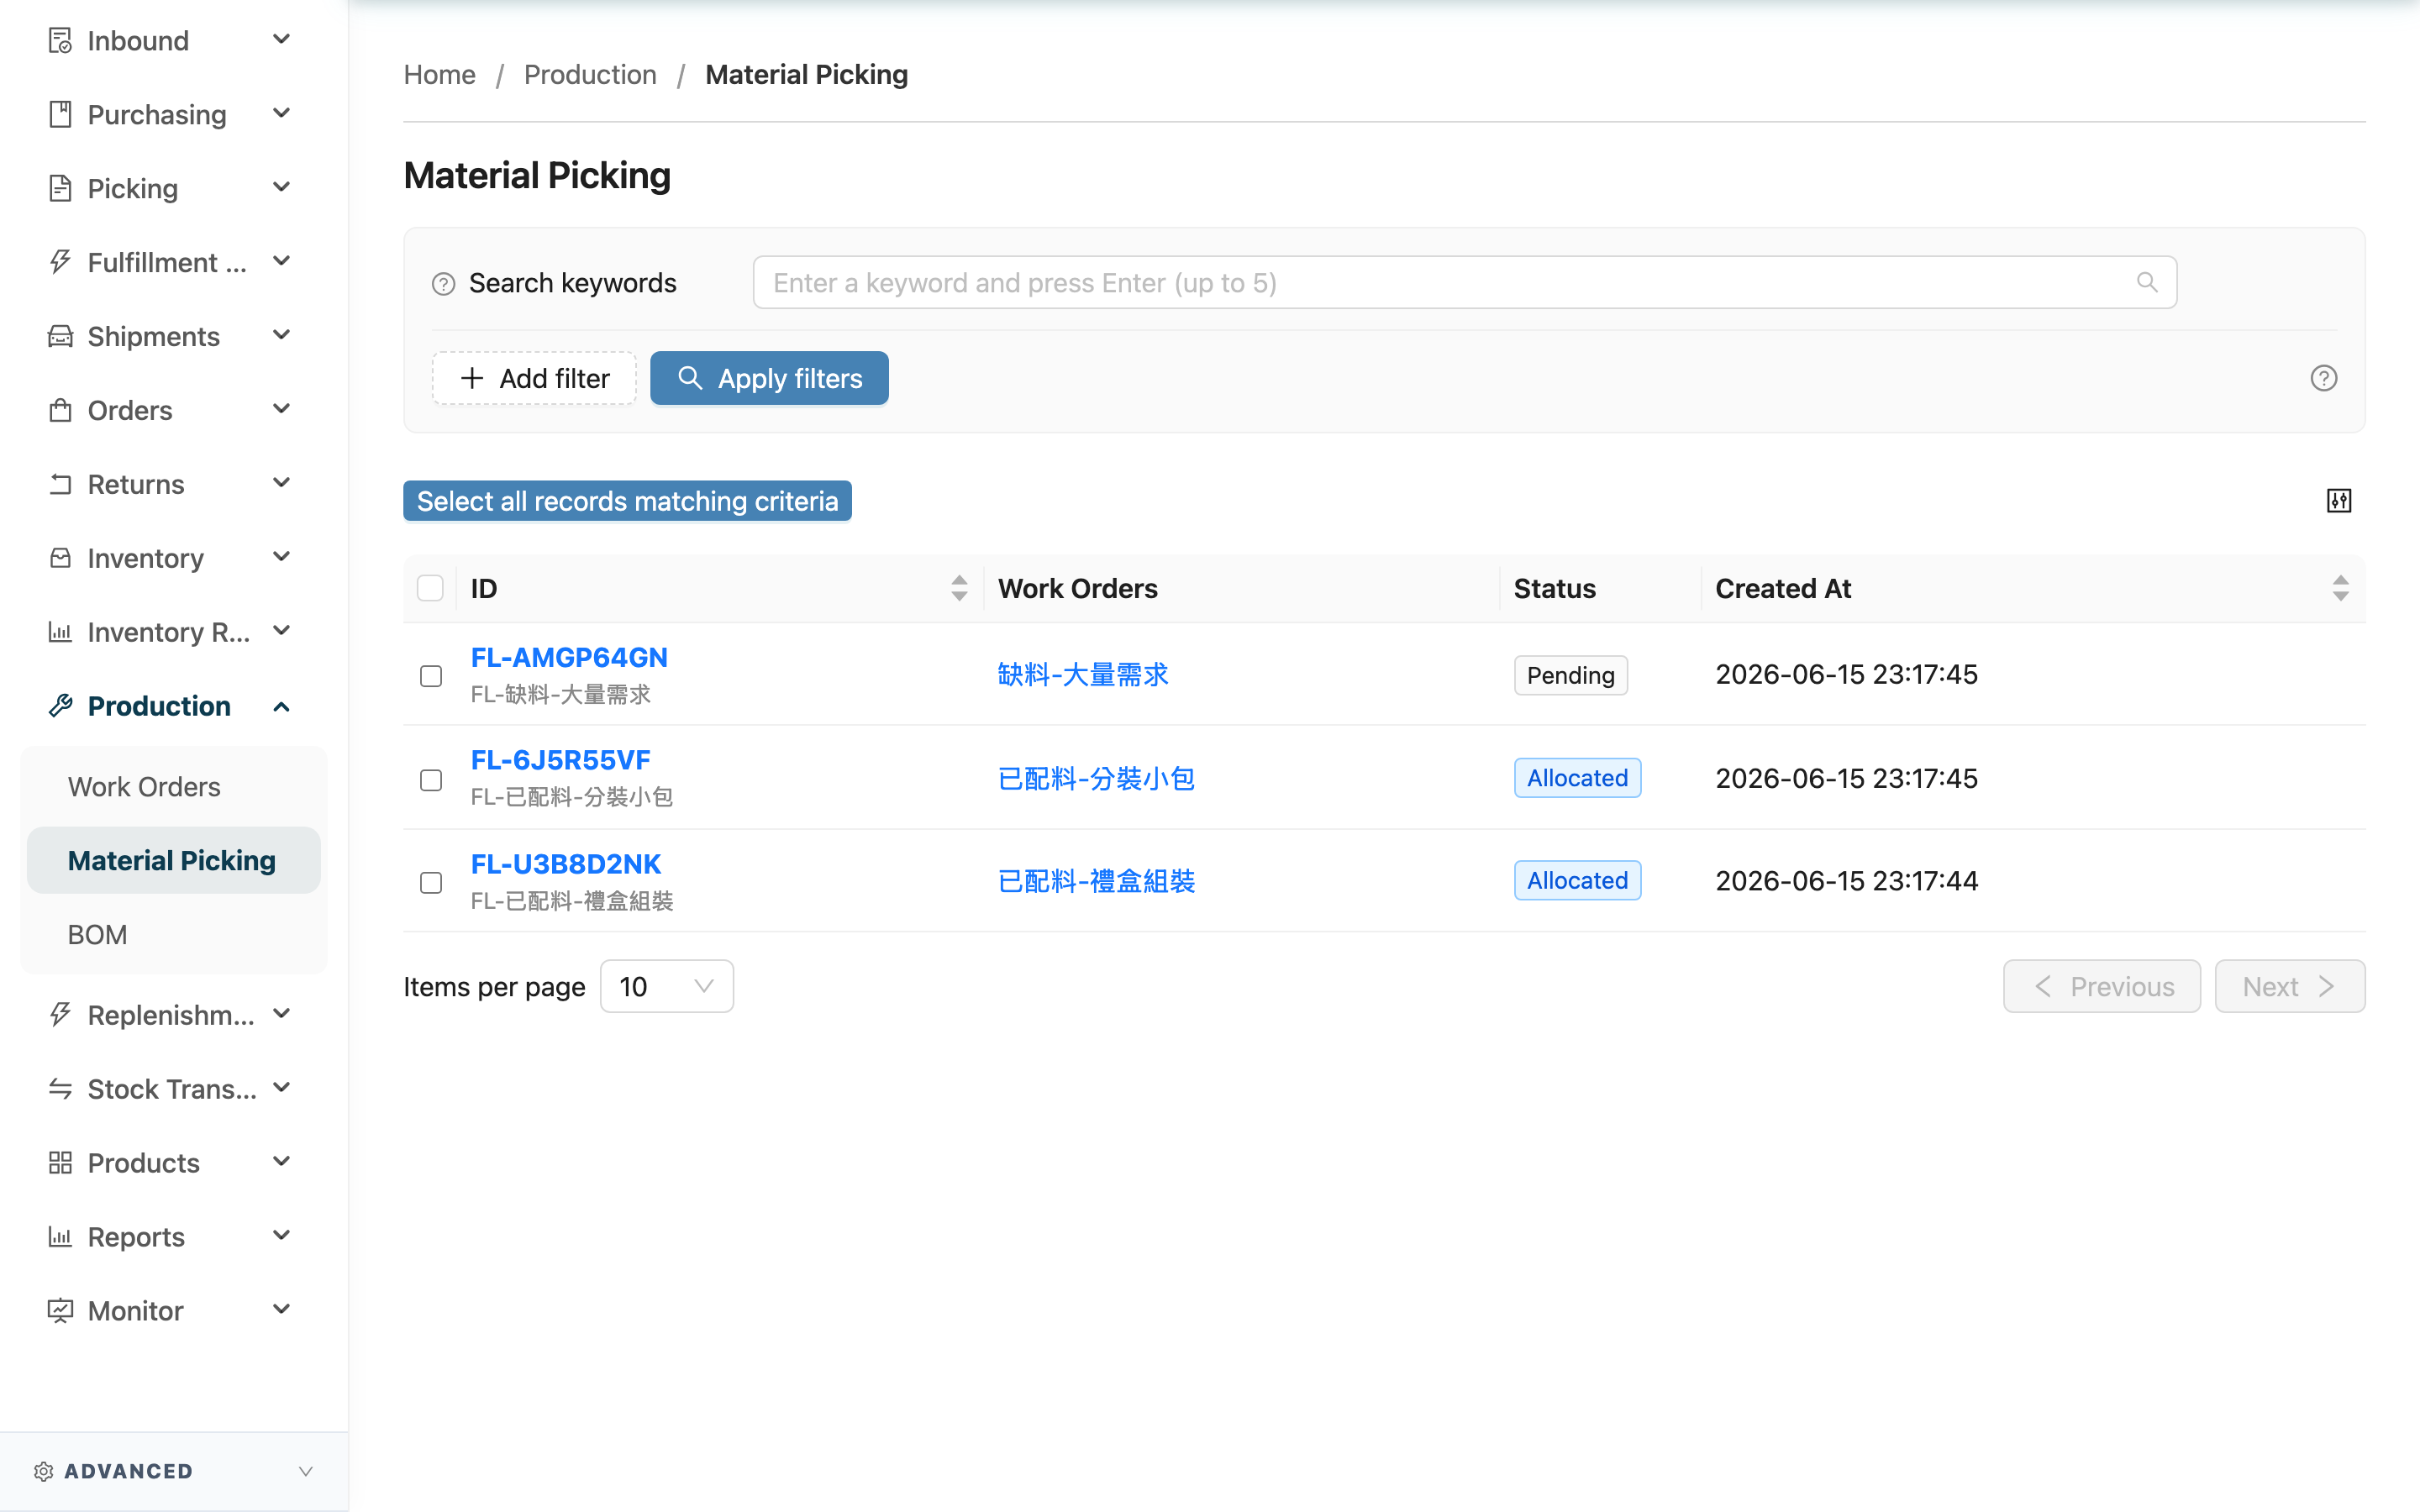Go to Production breadcrumb link

pos(590,74)
